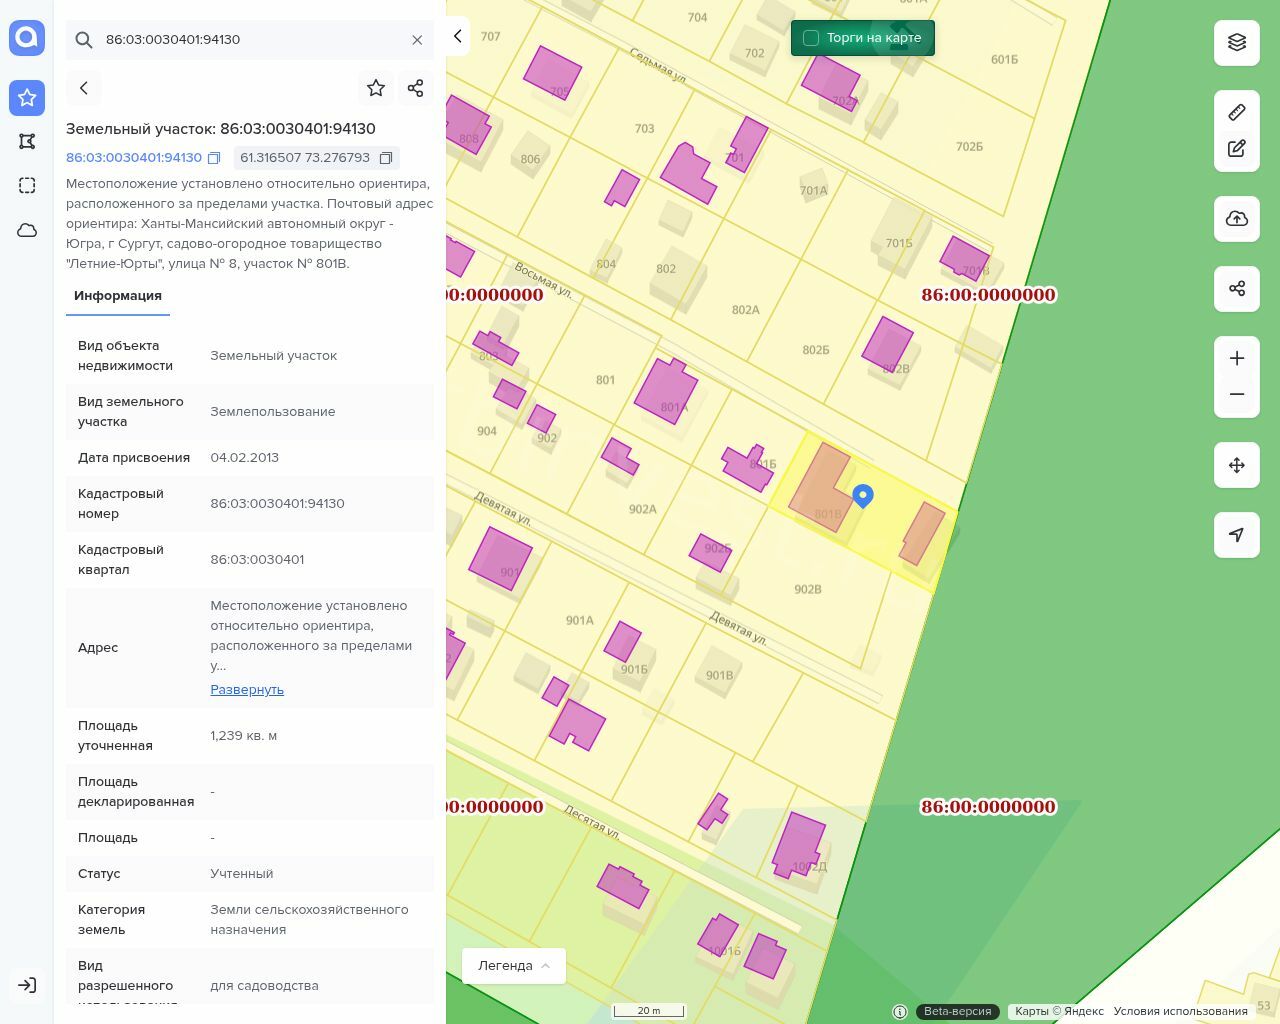Add parcel to favorites with star
This screenshot has width=1280, height=1024.
coord(376,88)
